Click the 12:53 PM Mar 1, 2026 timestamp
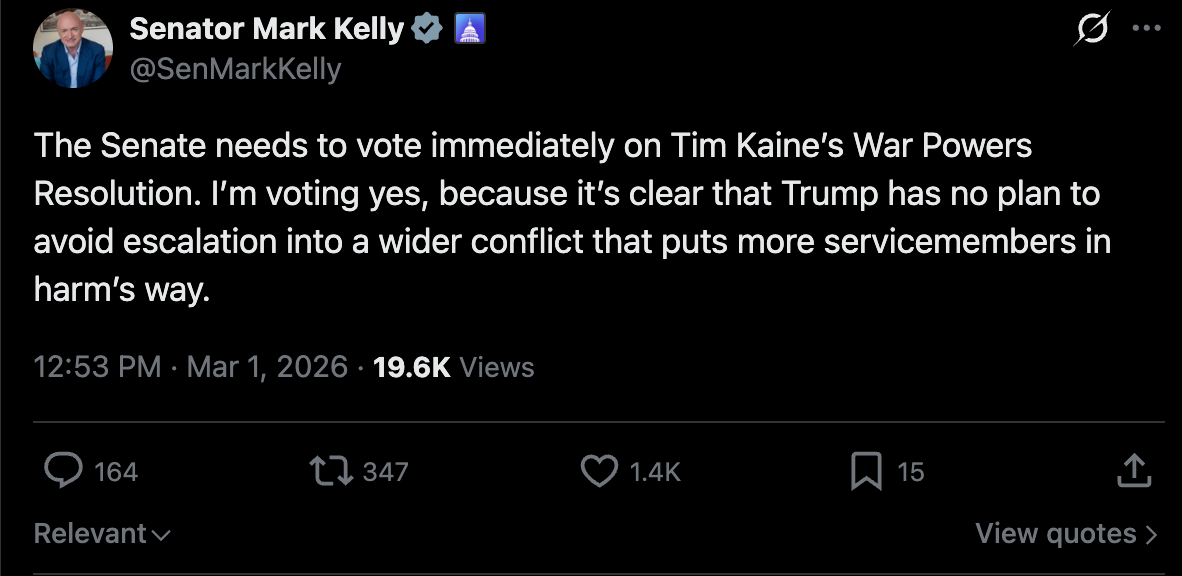The height and width of the screenshot is (576, 1182). click(190, 367)
